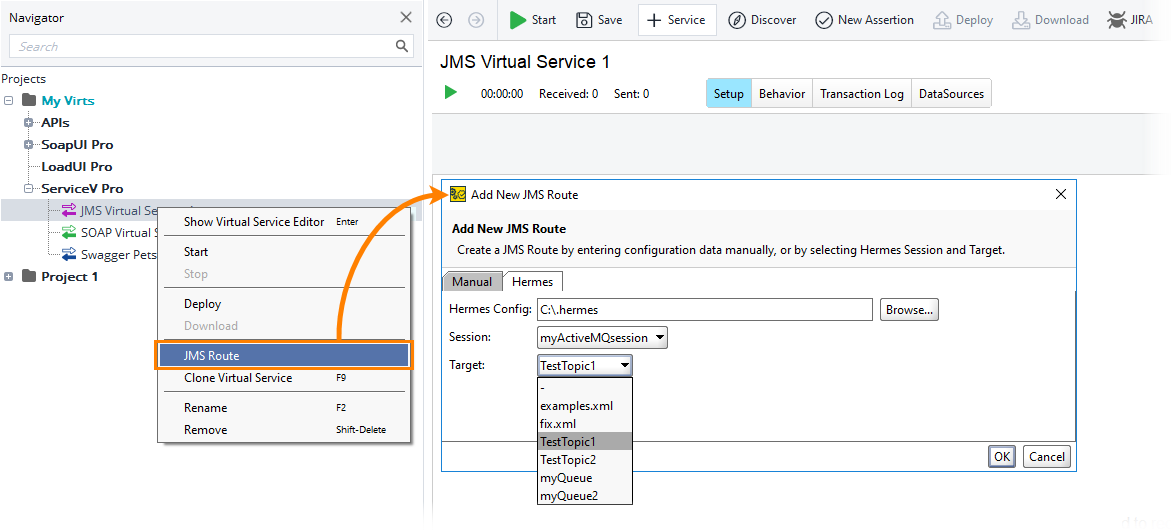This screenshot has height=531, width=1172.
Task: Open the Session dropdown myActiveMQsession
Action: click(602, 337)
